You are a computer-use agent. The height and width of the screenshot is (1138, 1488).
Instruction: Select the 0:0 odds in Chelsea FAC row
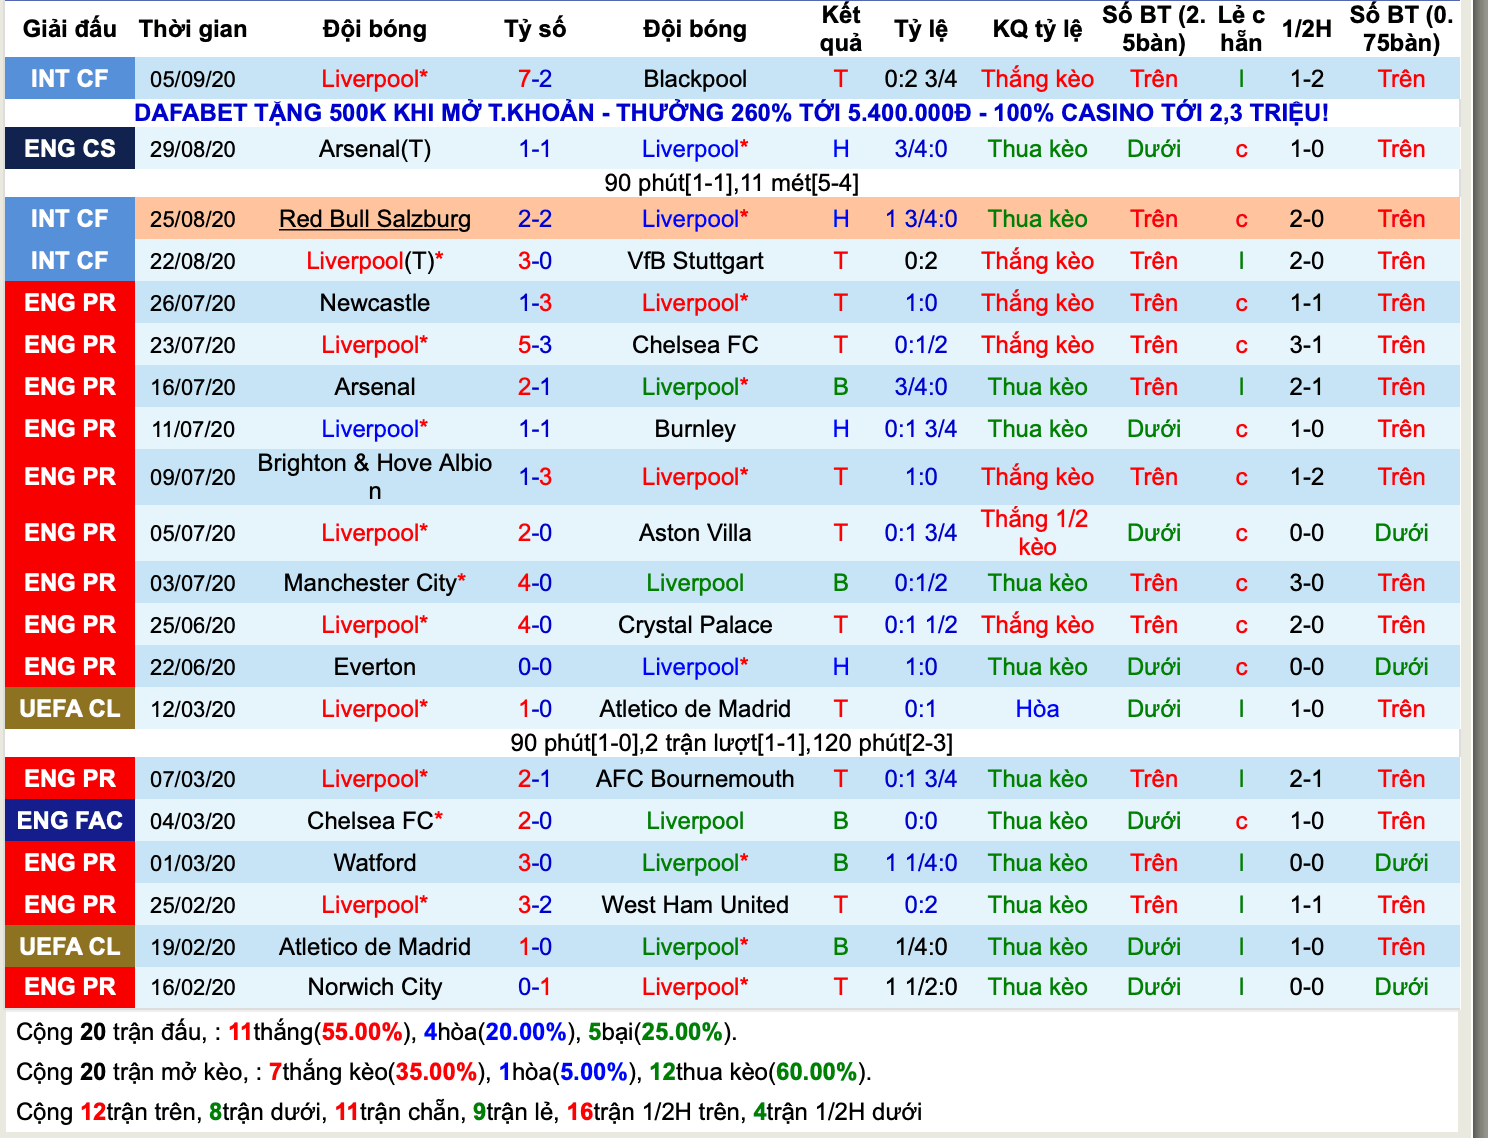(x=921, y=821)
